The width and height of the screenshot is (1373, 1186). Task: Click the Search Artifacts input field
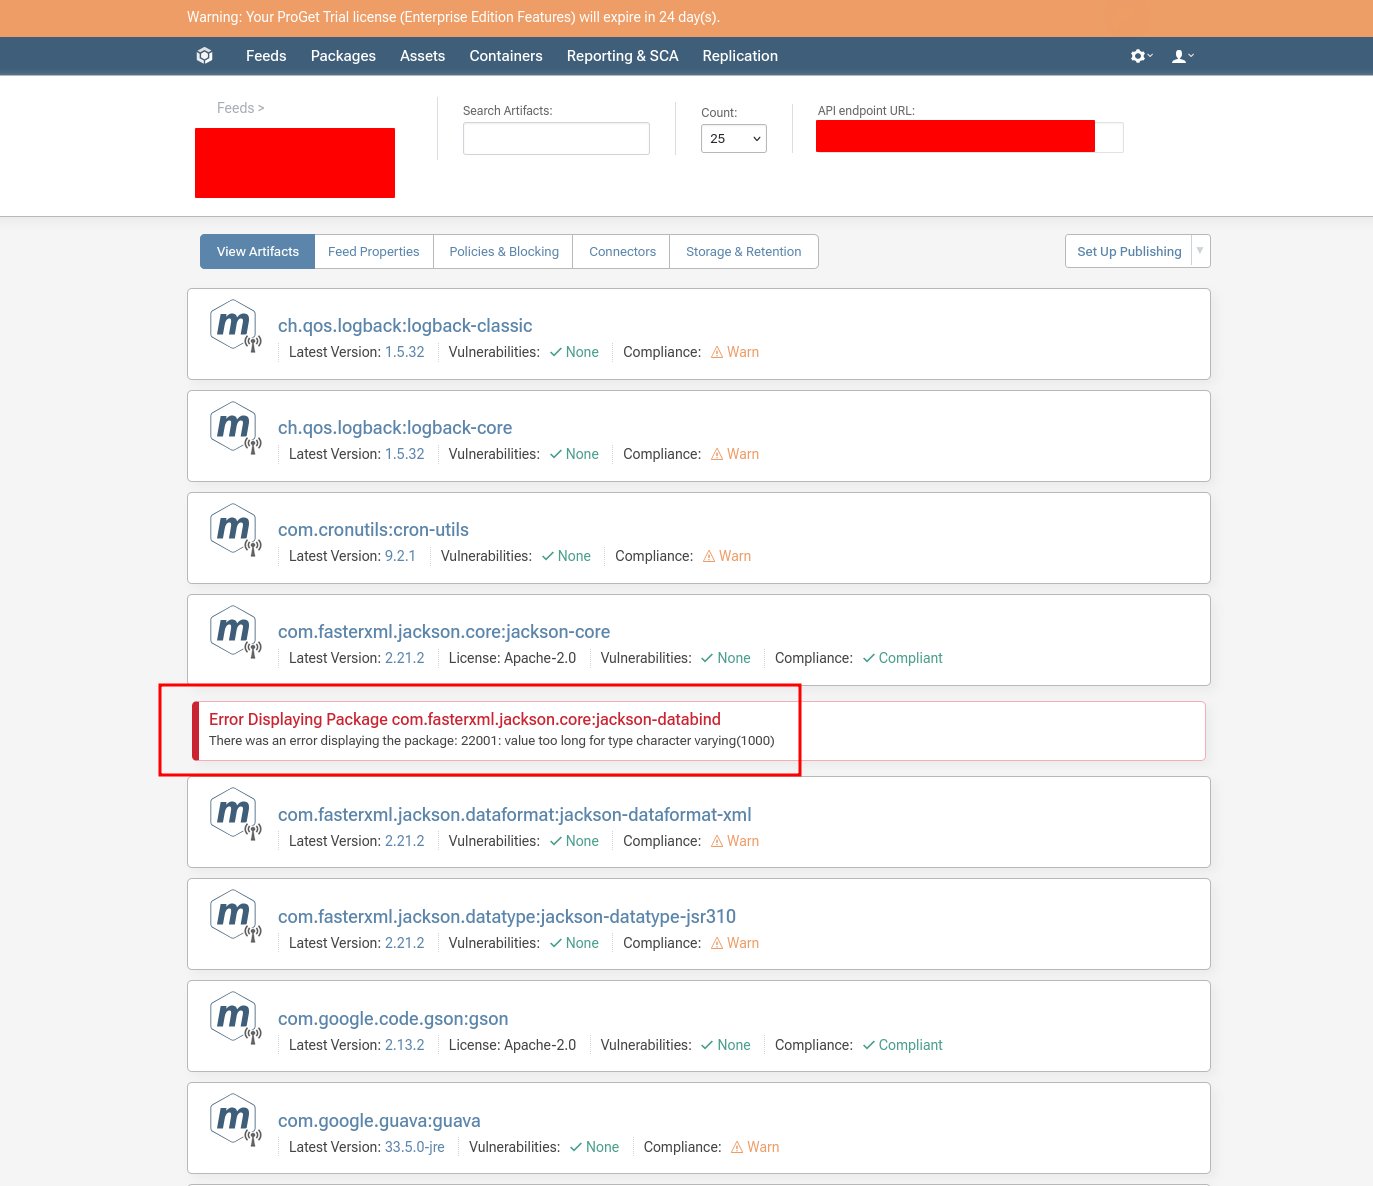pyautogui.click(x=556, y=139)
